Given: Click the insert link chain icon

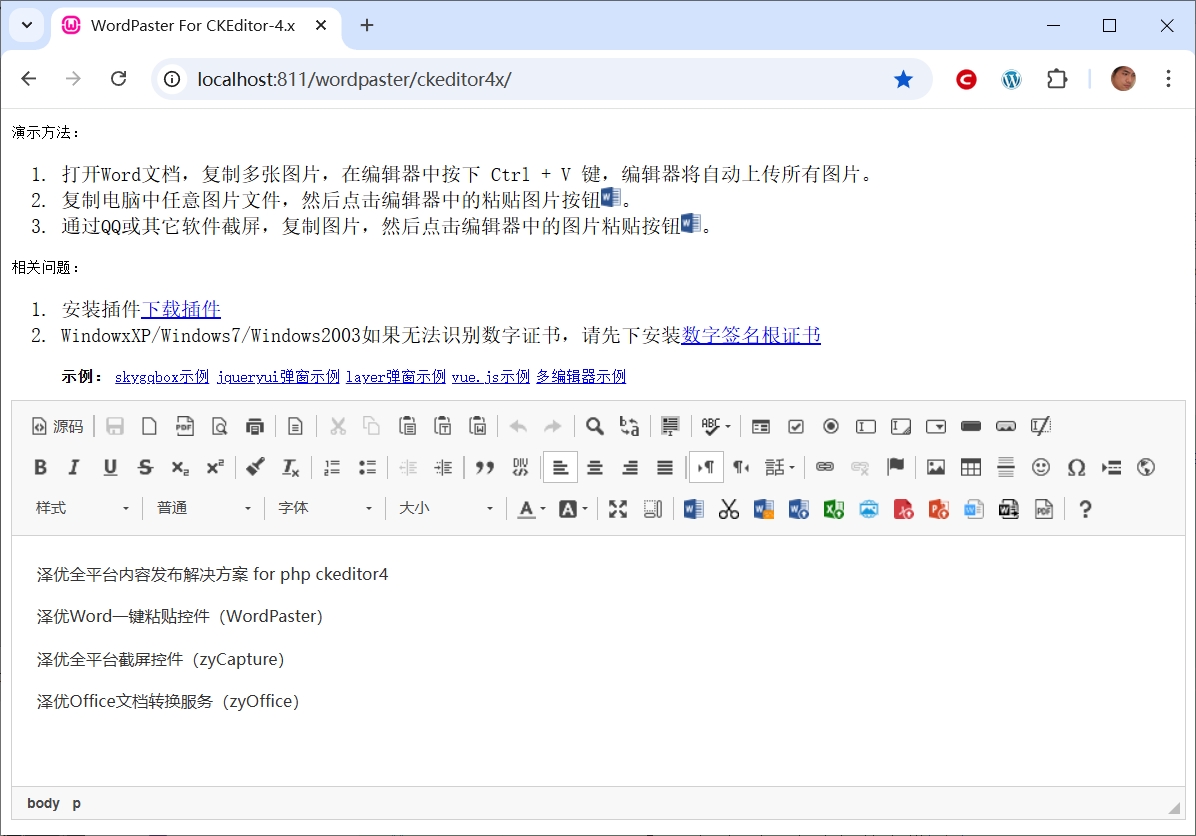Looking at the screenshot, I should coord(825,467).
